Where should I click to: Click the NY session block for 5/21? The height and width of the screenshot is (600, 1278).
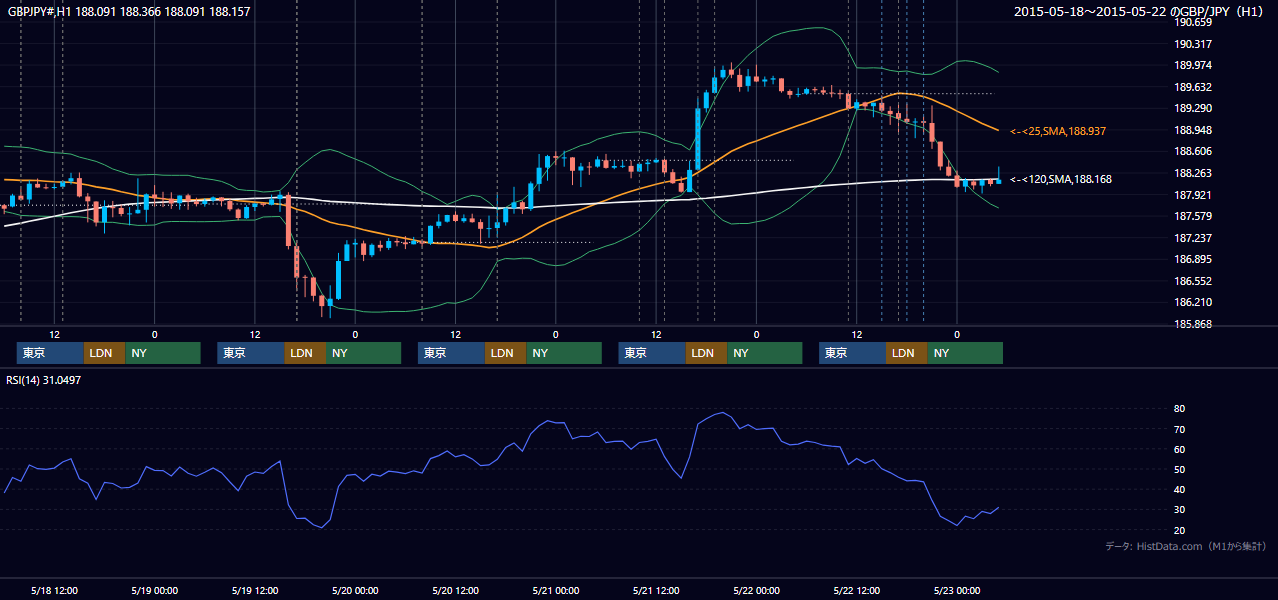point(765,353)
